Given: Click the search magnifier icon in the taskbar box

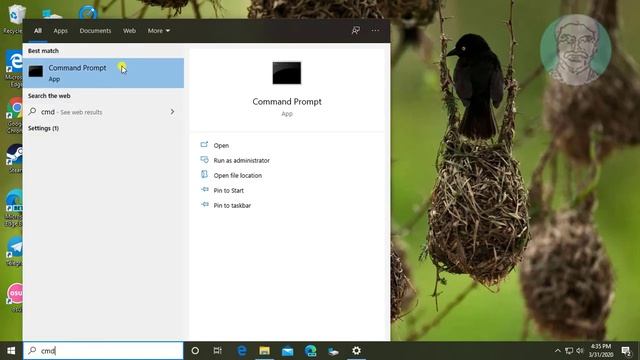Looking at the screenshot, I should pyautogui.click(x=32, y=350).
